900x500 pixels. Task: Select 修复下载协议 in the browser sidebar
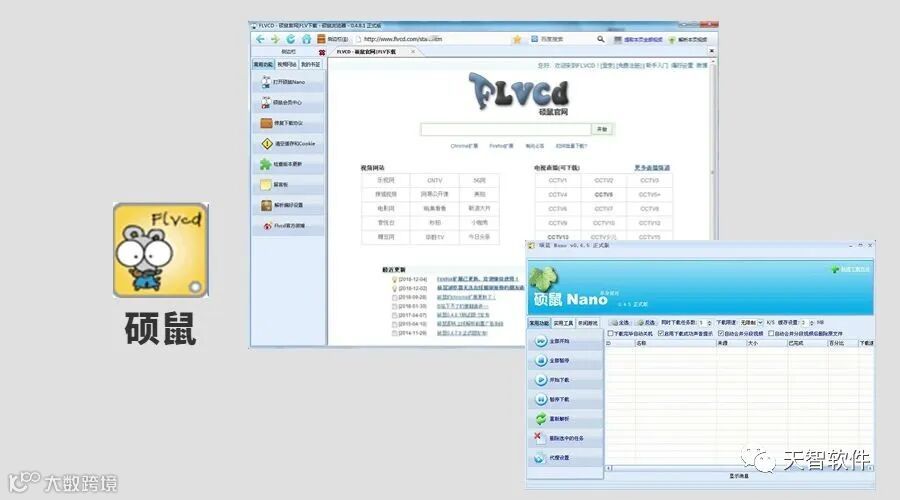click(289, 123)
